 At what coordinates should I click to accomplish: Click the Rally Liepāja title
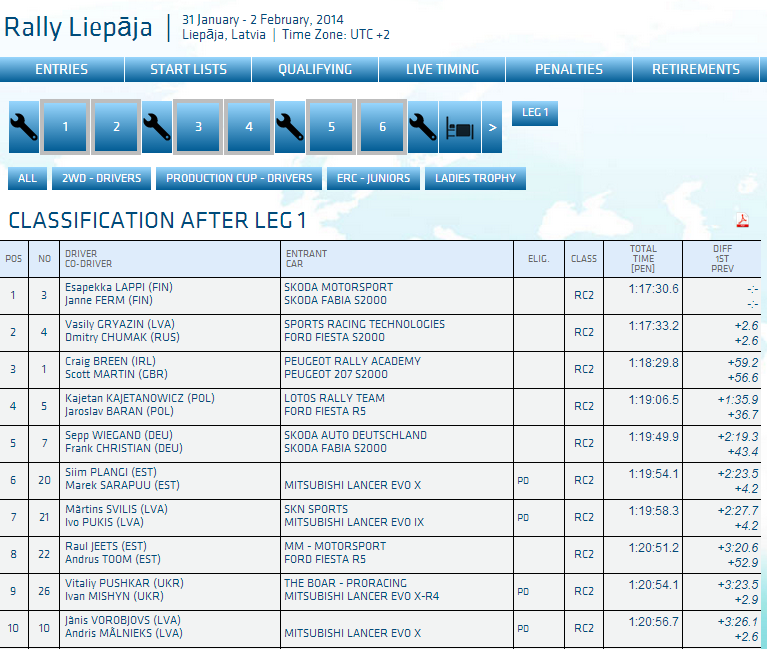(79, 27)
